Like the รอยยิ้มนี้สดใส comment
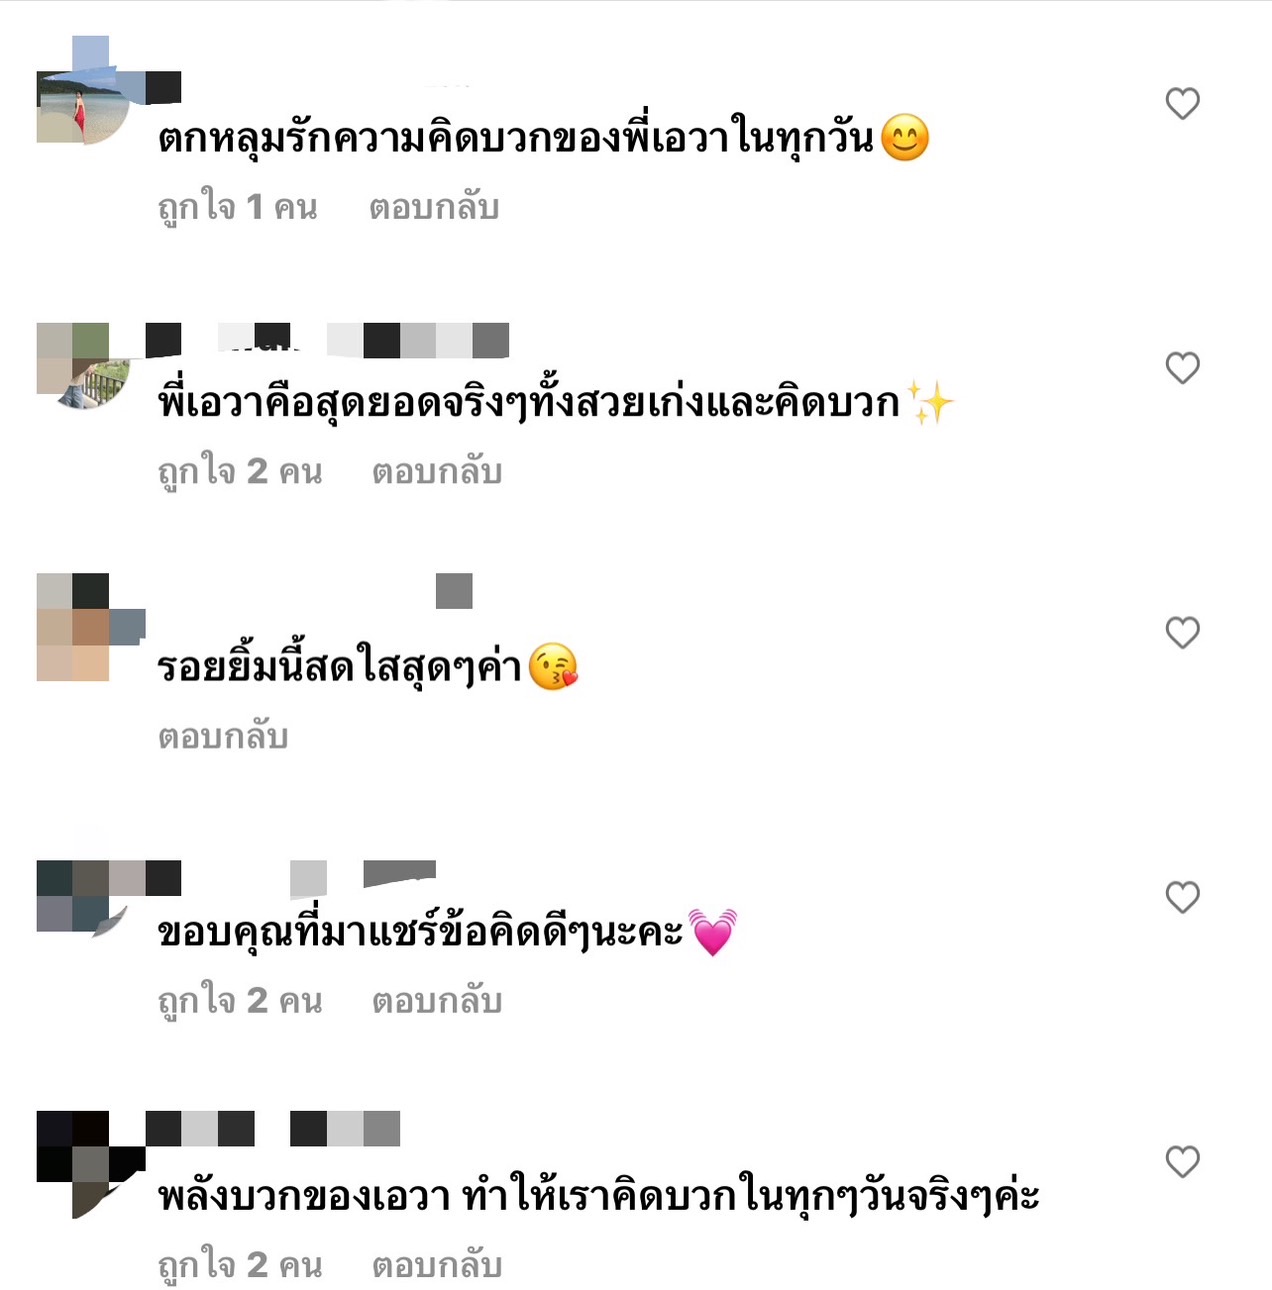The height and width of the screenshot is (1290, 1272). [1182, 632]
